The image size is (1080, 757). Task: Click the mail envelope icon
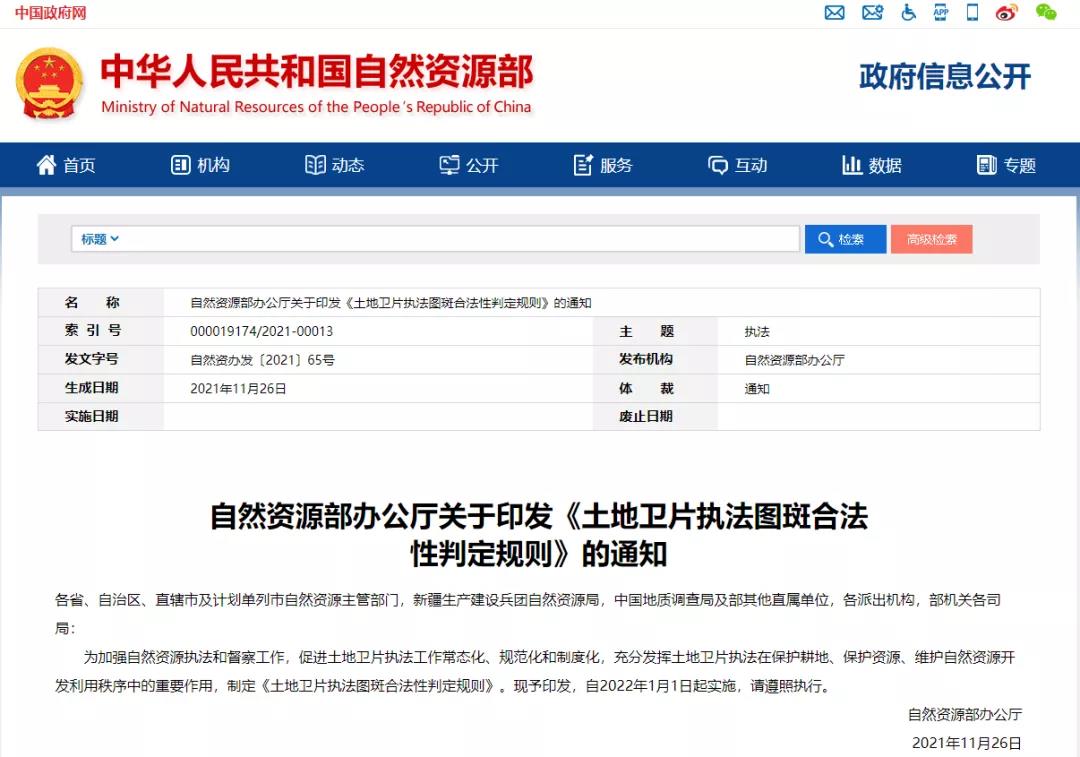pyautogui.click(x=834, y=13)
